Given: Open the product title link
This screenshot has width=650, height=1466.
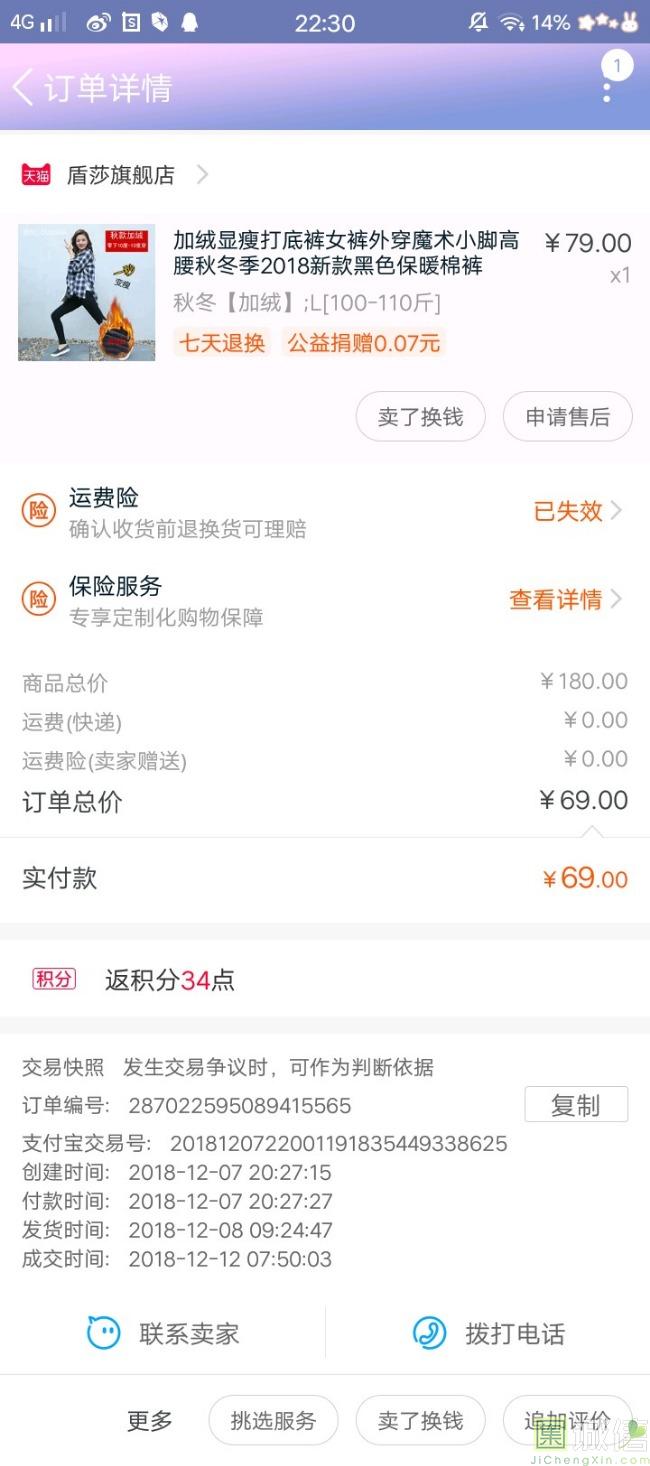Looking at the screenshot, I should coord(346,253).
